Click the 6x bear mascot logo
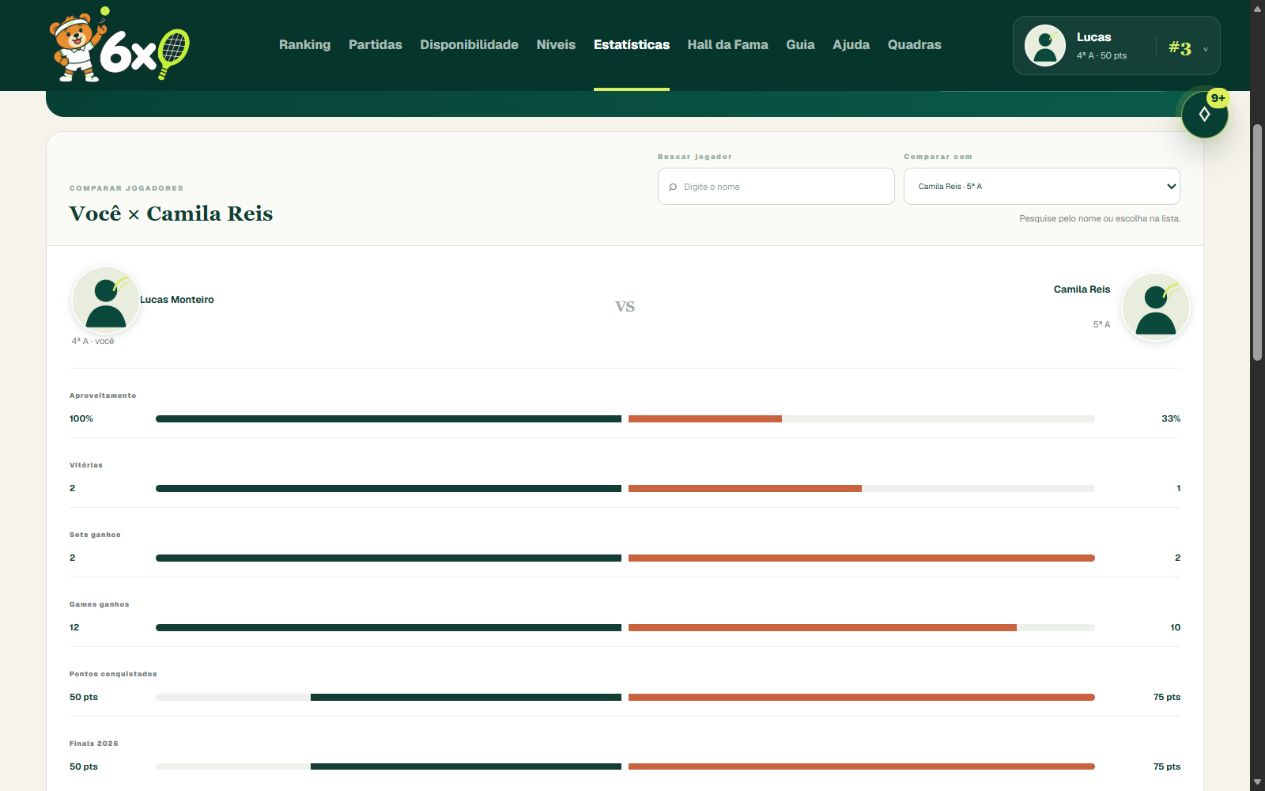 (x=119, y=45)
